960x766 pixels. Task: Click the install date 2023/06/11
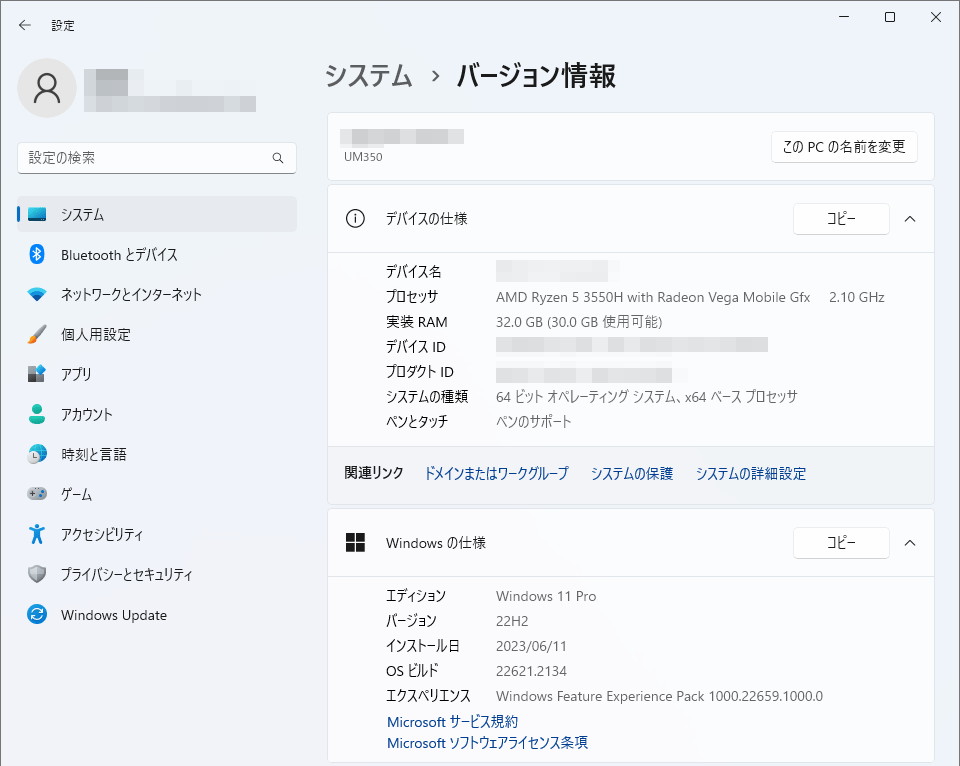(531, 646)
